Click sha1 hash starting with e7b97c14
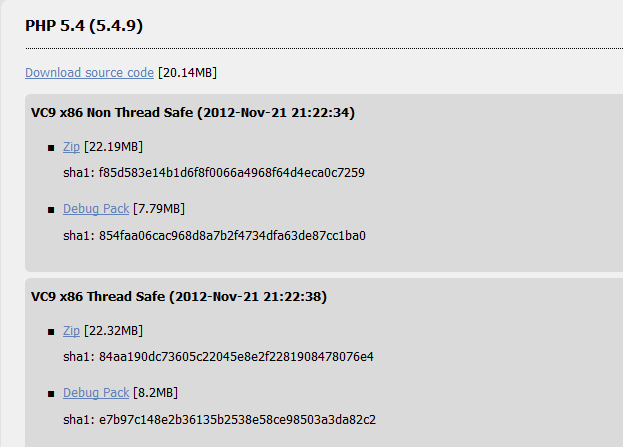623x447 pixels. click(237, 420)
